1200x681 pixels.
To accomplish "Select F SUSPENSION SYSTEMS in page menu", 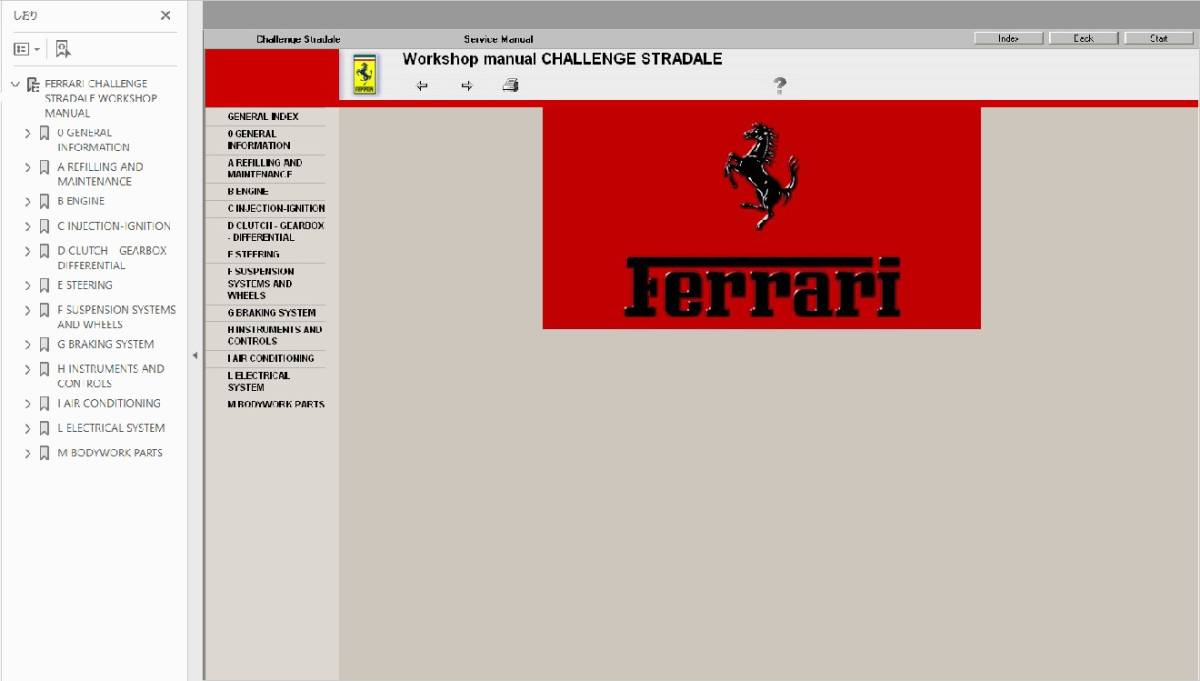I will click(260, 284).
